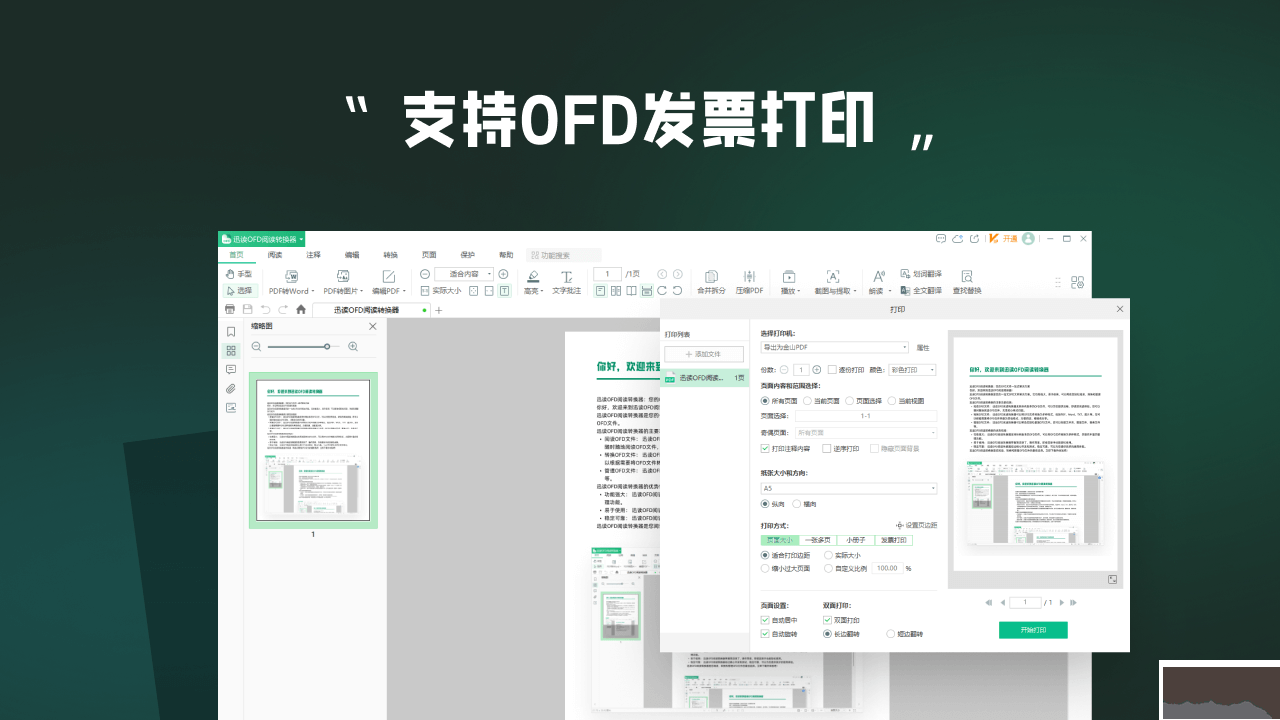Set view to 实际大小
This screenshot has height=720, width=1280.
pos(441,291)
